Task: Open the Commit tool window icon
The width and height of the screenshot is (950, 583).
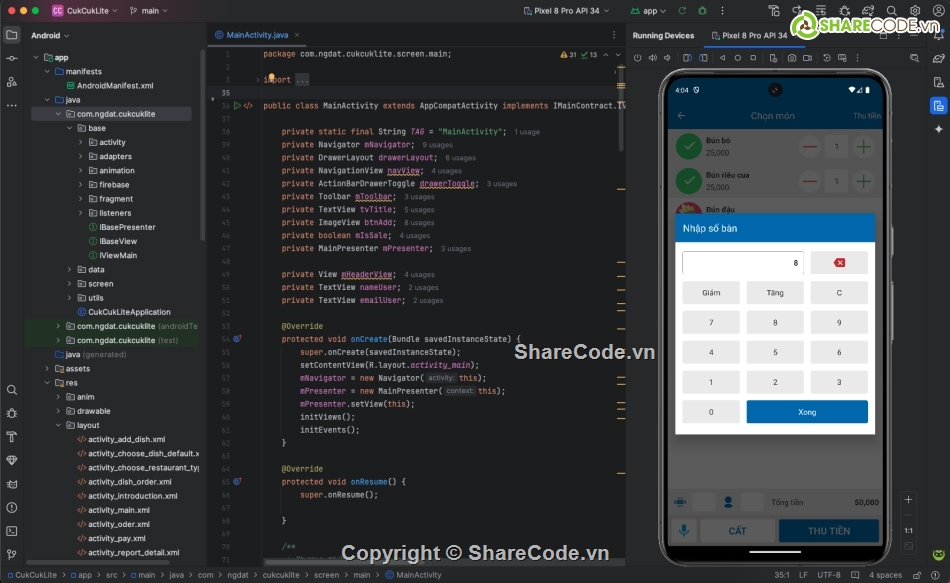Action: click(x=12, y=58)
